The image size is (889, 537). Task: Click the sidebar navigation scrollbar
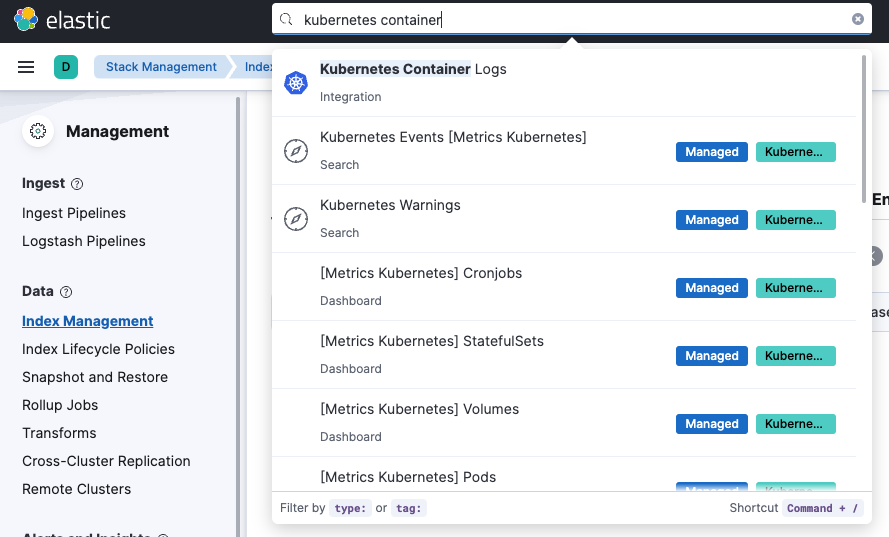coord(238,316)
